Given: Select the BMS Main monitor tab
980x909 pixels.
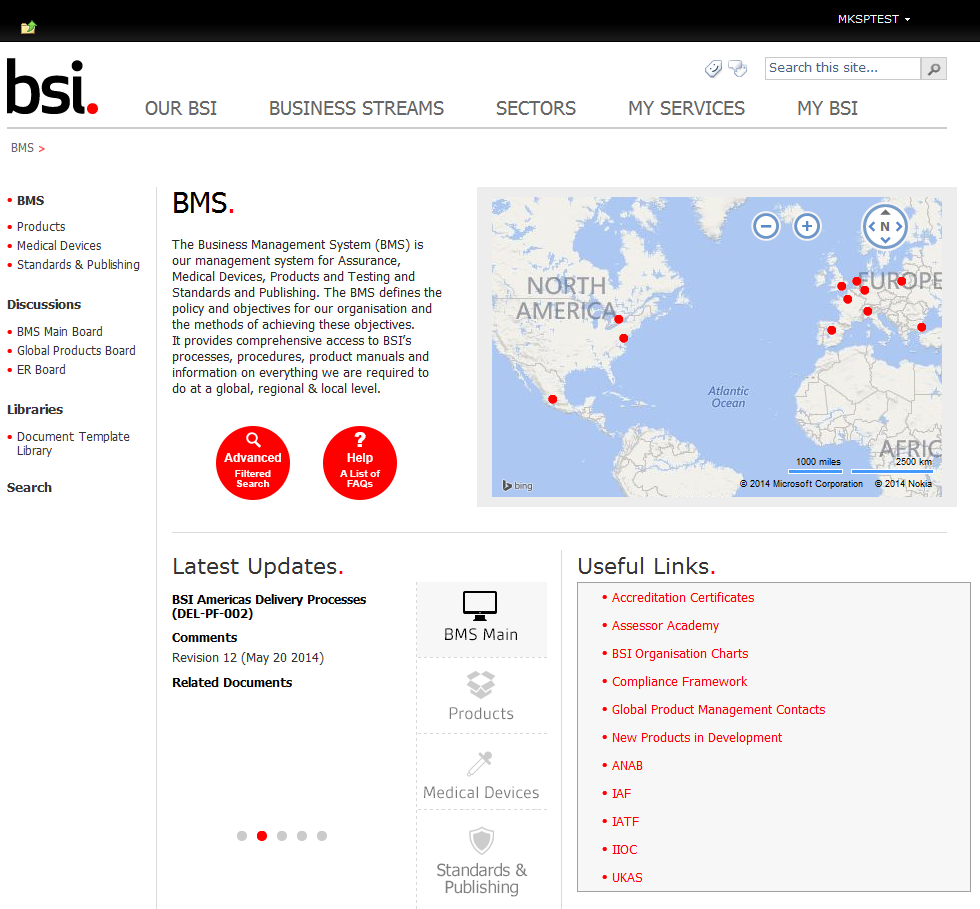Looking at the screenshot, I should pos(481,620).
